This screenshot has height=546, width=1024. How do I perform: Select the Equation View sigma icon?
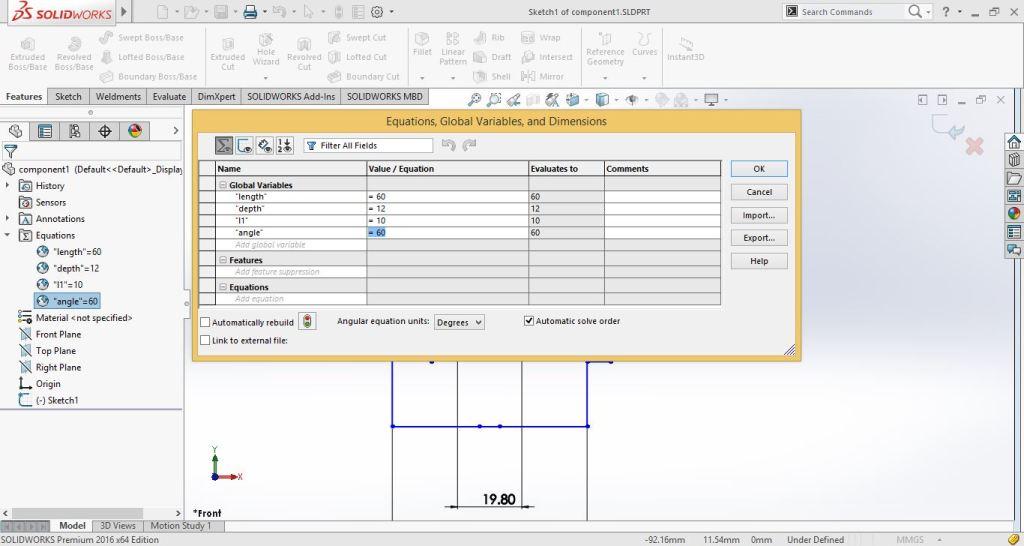tap(223, 145)
